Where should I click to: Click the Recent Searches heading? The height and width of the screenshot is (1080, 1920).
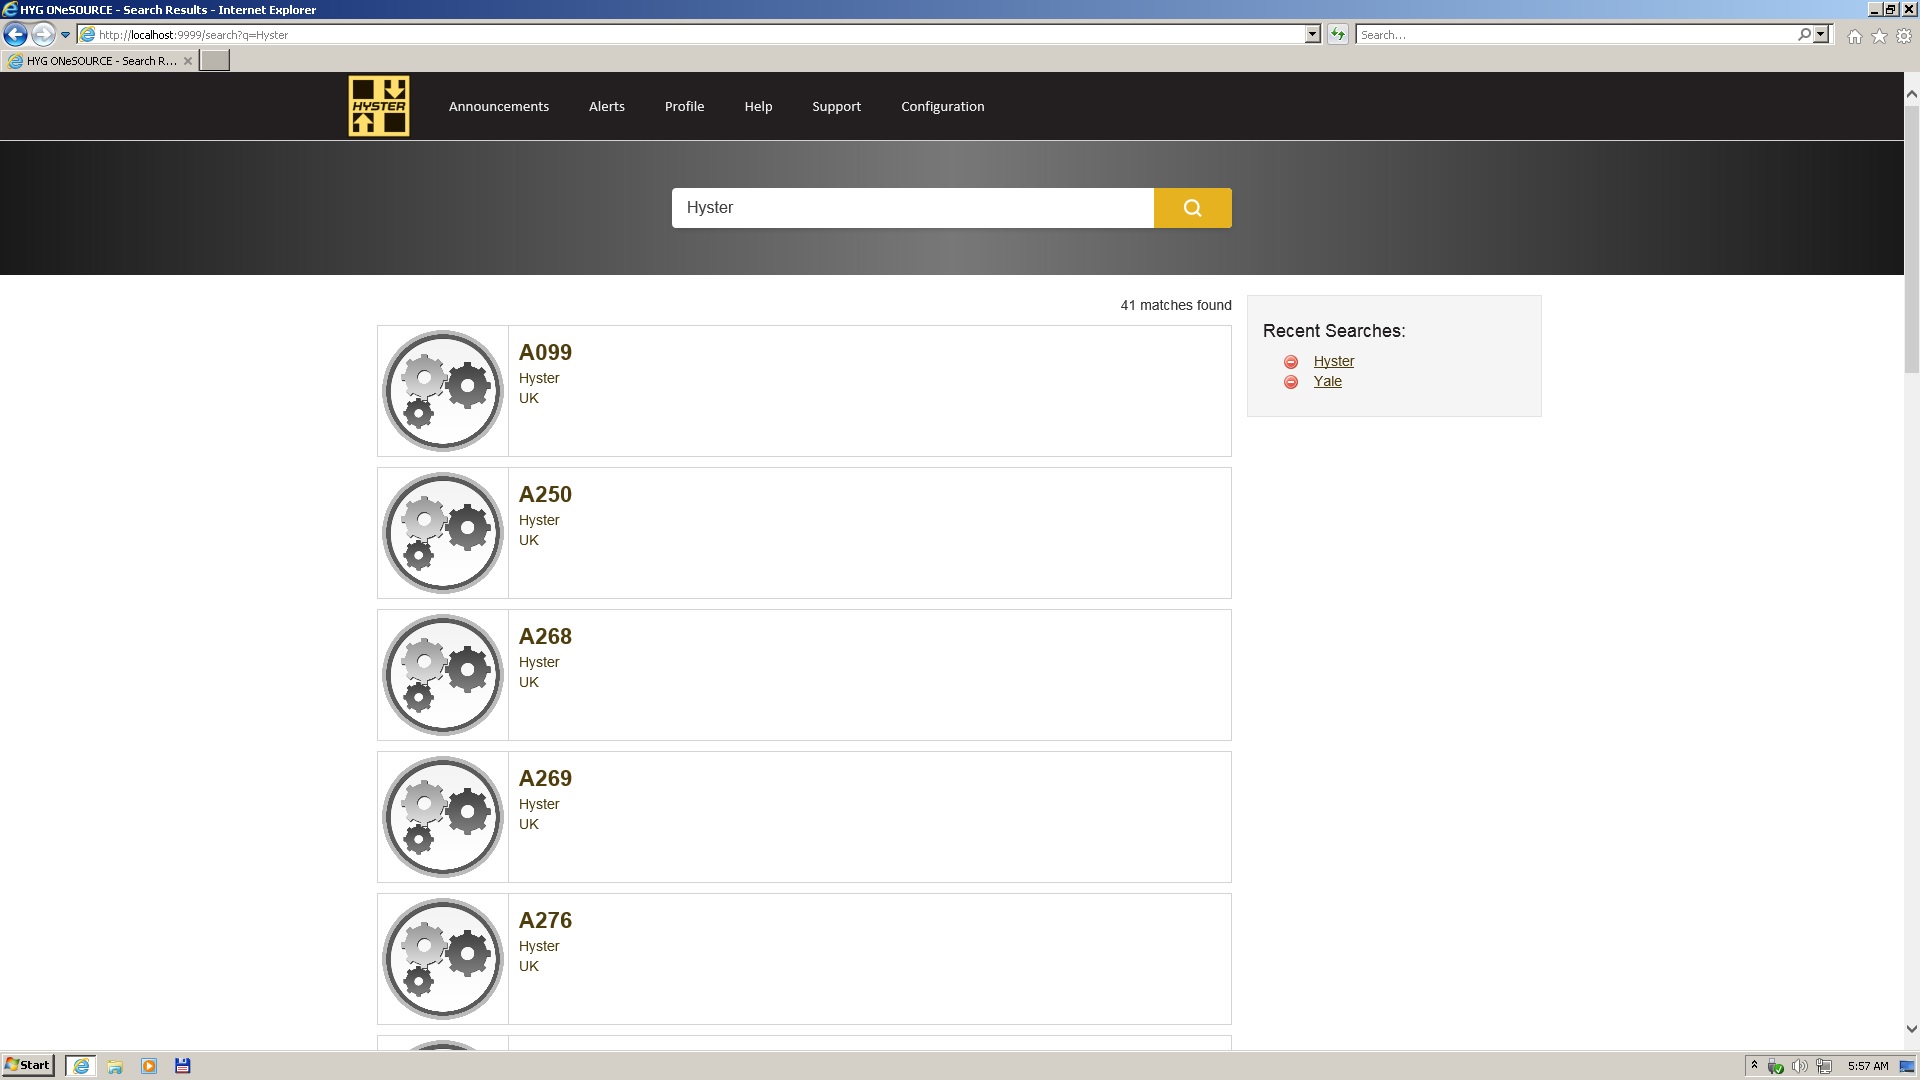(x=1333, y=331)
